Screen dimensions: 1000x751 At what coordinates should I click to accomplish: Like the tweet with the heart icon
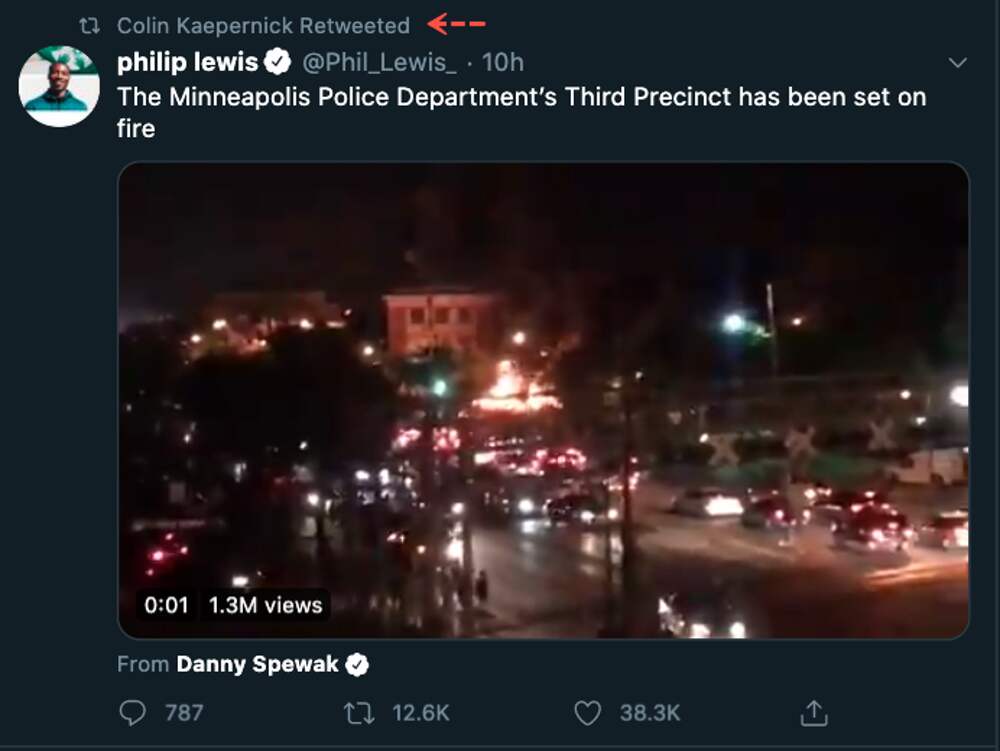(x=588, y=712)
